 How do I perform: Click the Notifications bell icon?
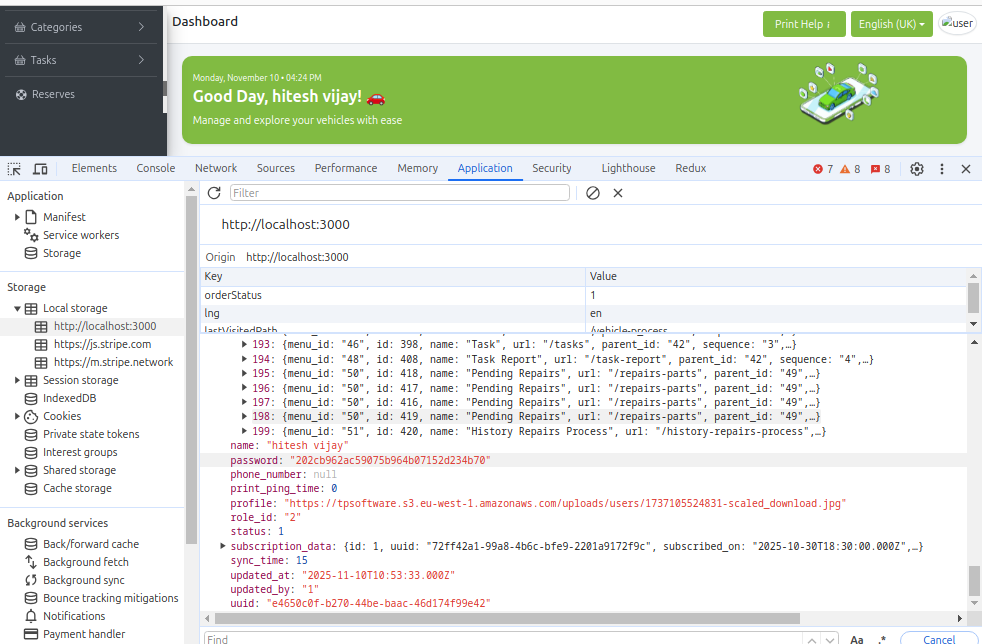(31, 616)
